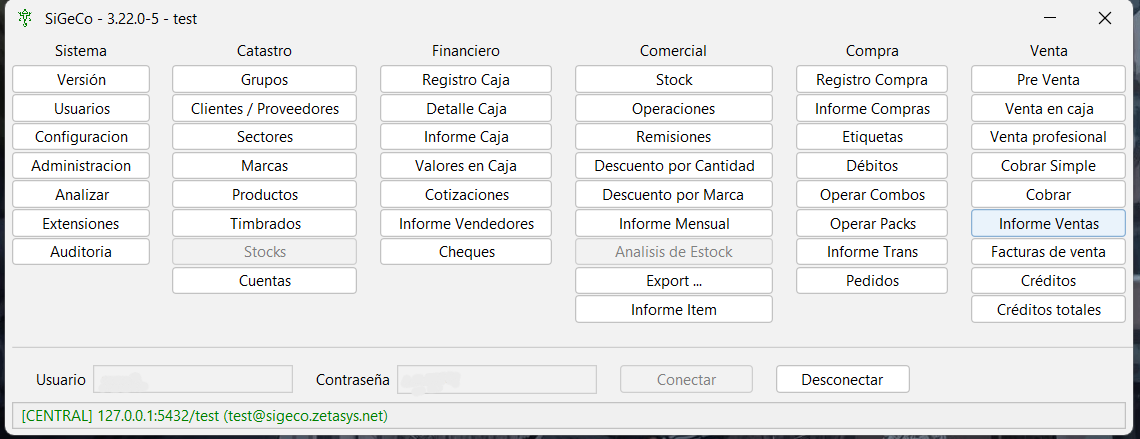This screenshot has height=439, width=1140.
Task: Open the Versión button under Sistema
Action: [81, 80]
